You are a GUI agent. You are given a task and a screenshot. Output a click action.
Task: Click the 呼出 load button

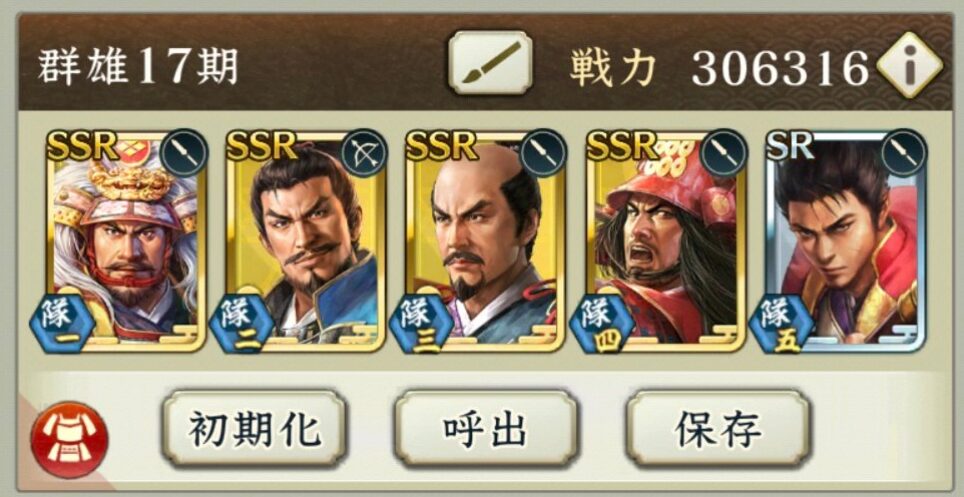click(486, 428)
